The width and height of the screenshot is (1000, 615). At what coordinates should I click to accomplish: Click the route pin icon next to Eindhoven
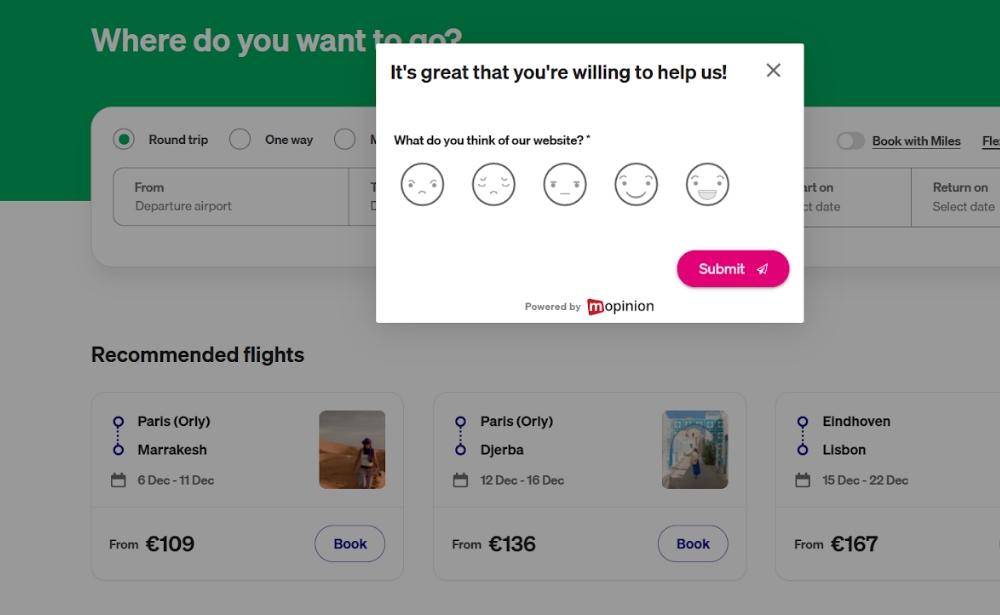(x=803, y=421)
